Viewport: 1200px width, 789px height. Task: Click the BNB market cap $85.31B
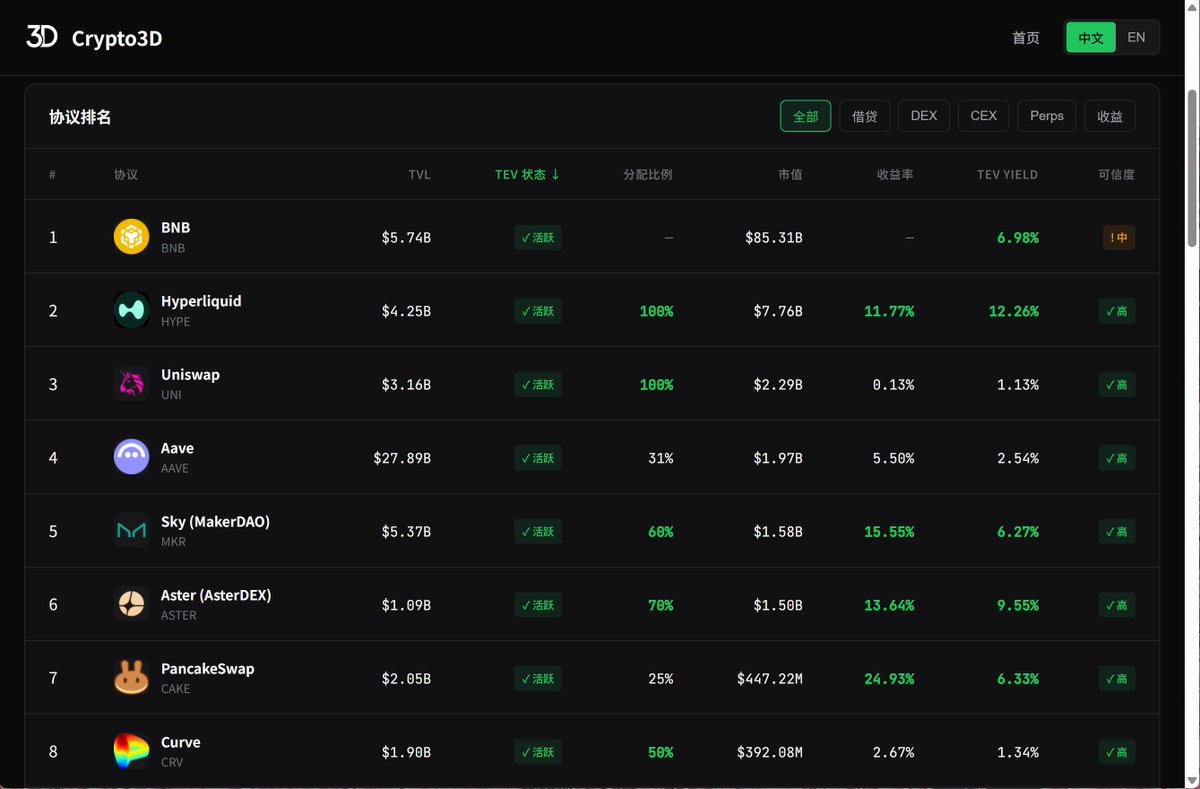[x=774, y=238]
